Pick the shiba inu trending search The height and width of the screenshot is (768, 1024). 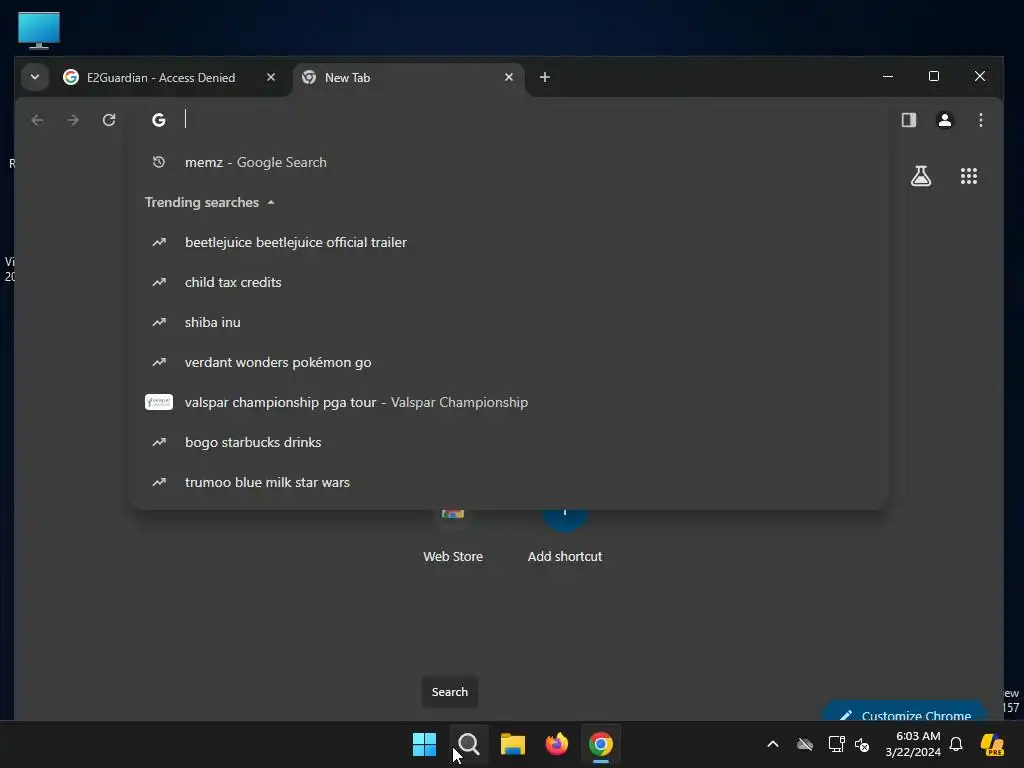tap(509, 322)
